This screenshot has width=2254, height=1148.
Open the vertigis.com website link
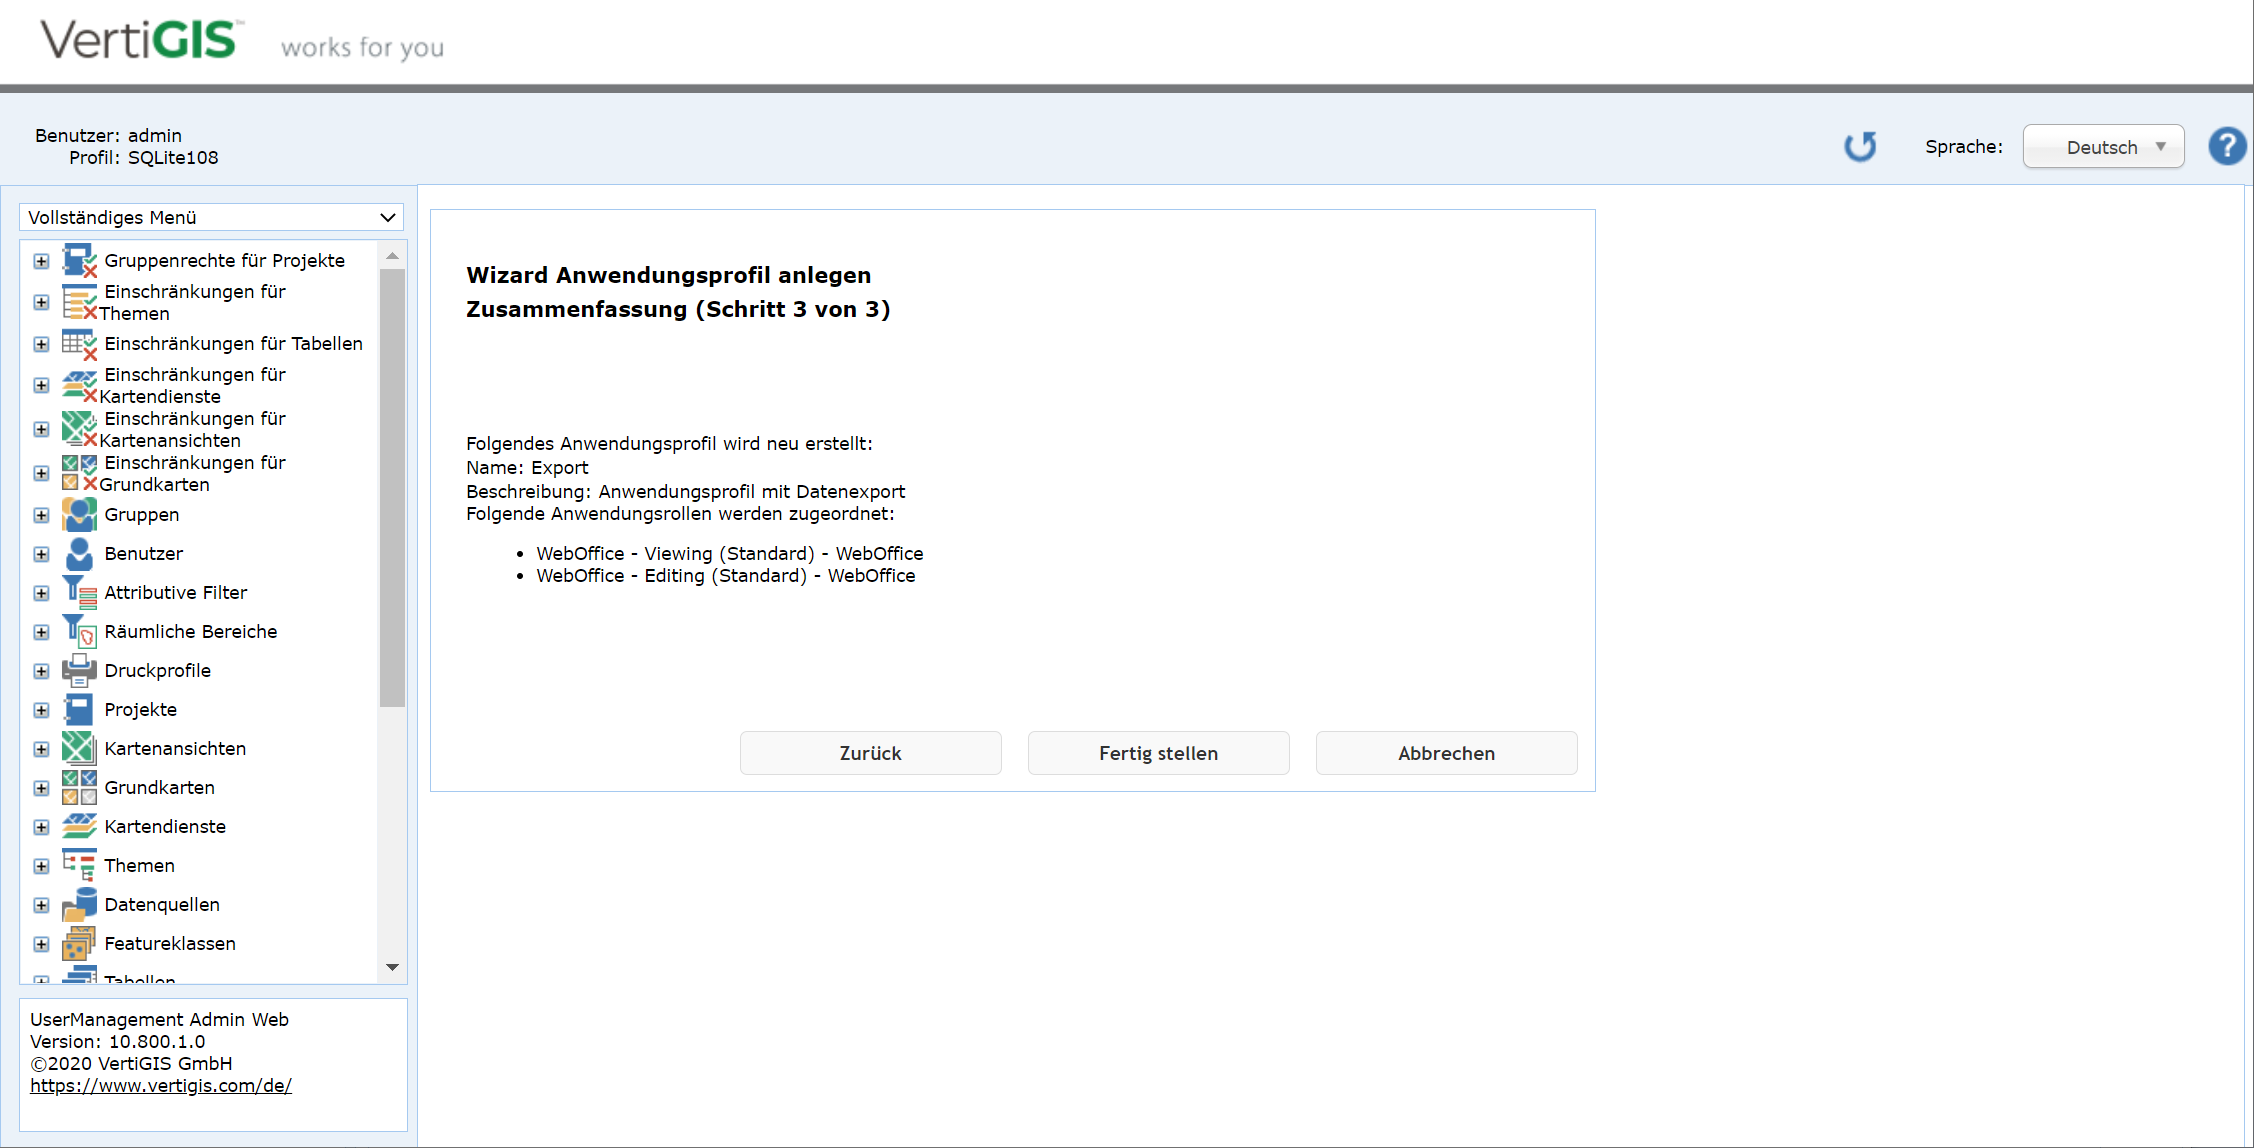coord(161,1085)
